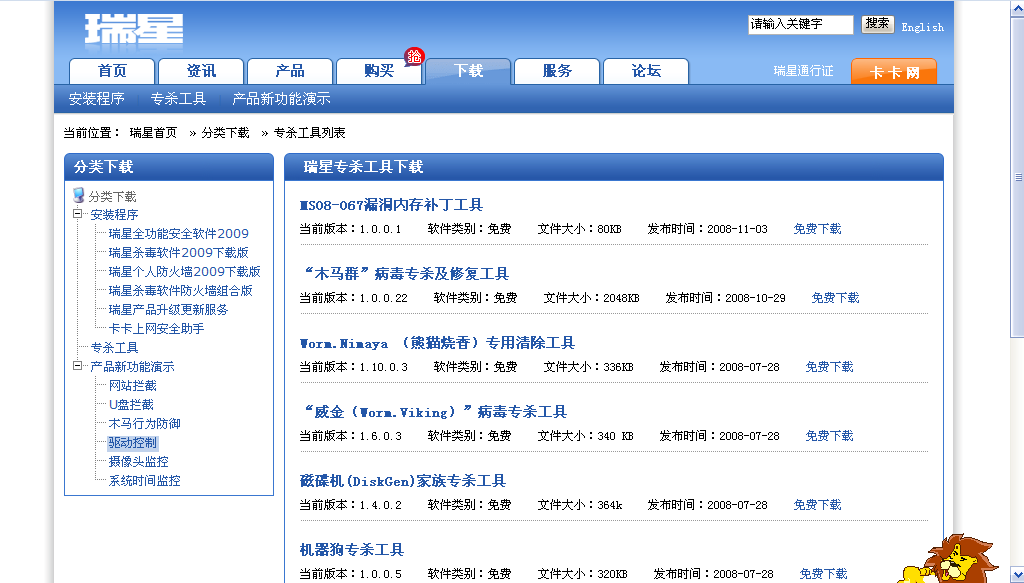Open 卡卡上网安全助手 tree item
1024x583 pixels.
point(156,328)
